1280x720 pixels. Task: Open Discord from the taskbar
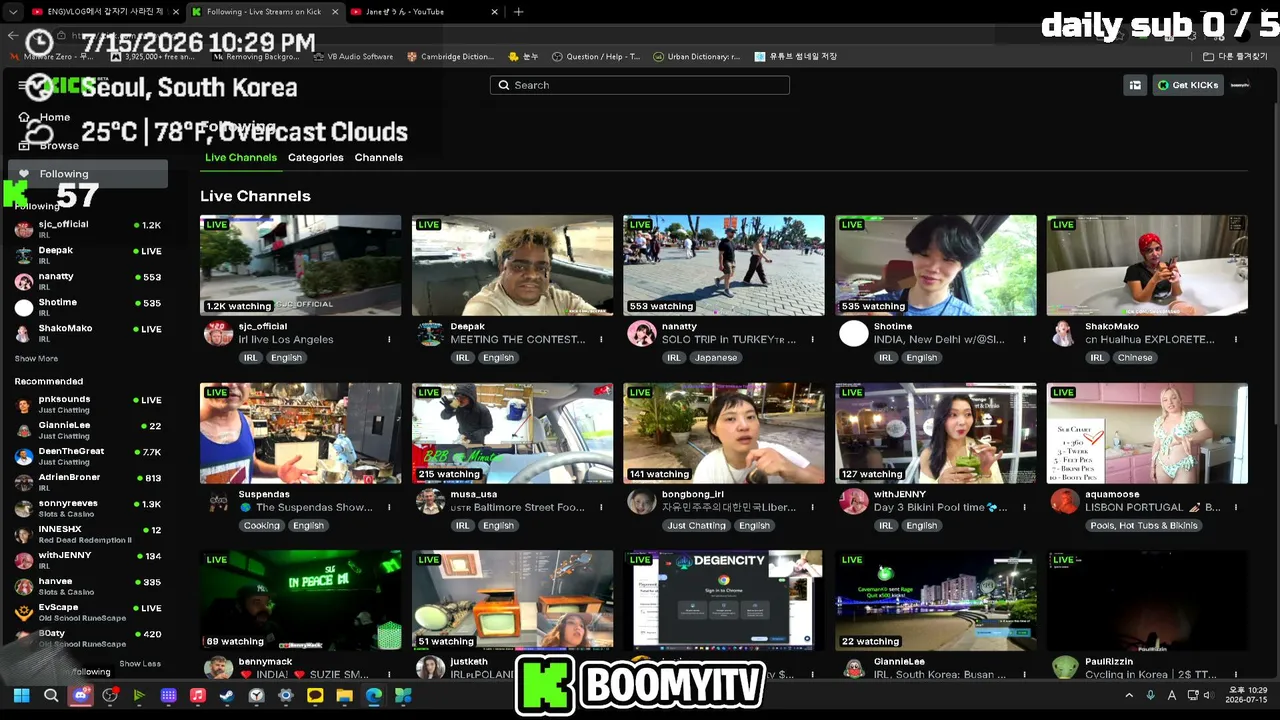[81, 696]
